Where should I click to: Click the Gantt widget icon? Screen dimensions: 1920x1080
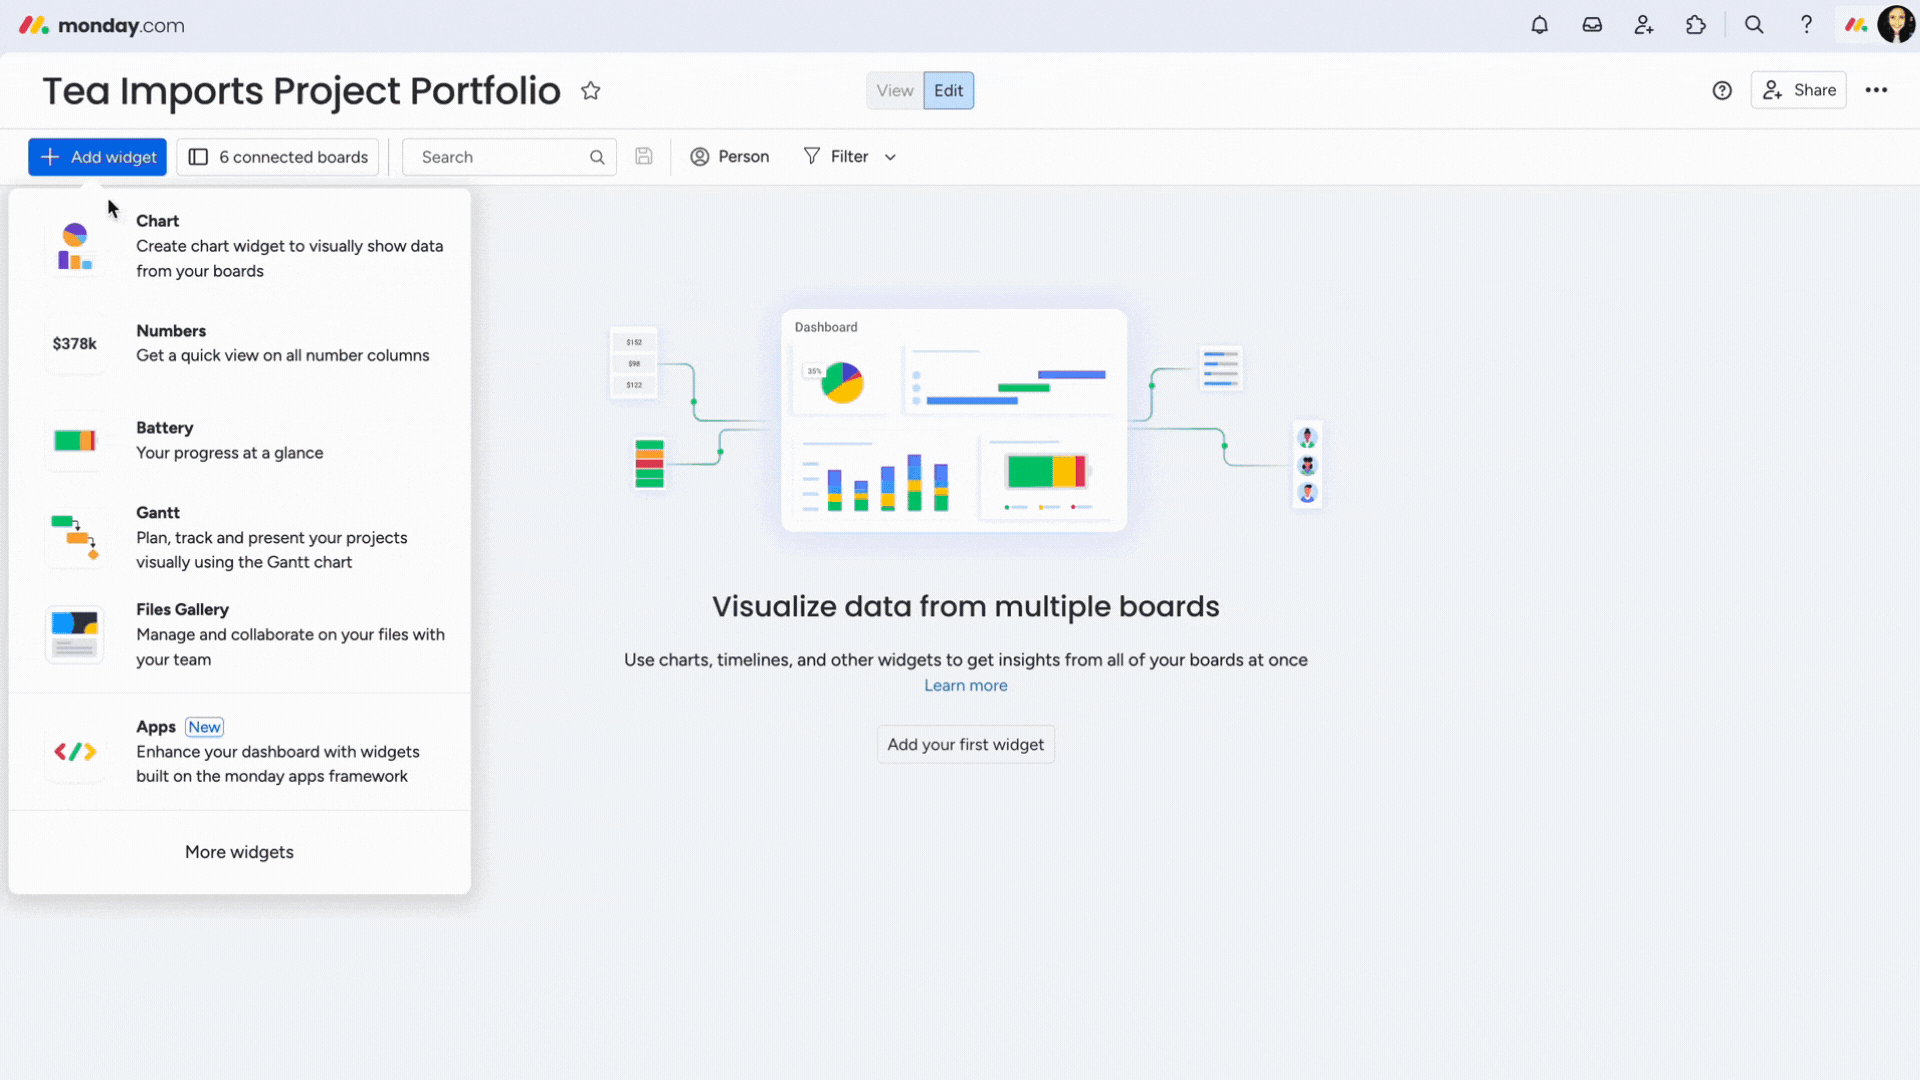click(x=75, y=537)
